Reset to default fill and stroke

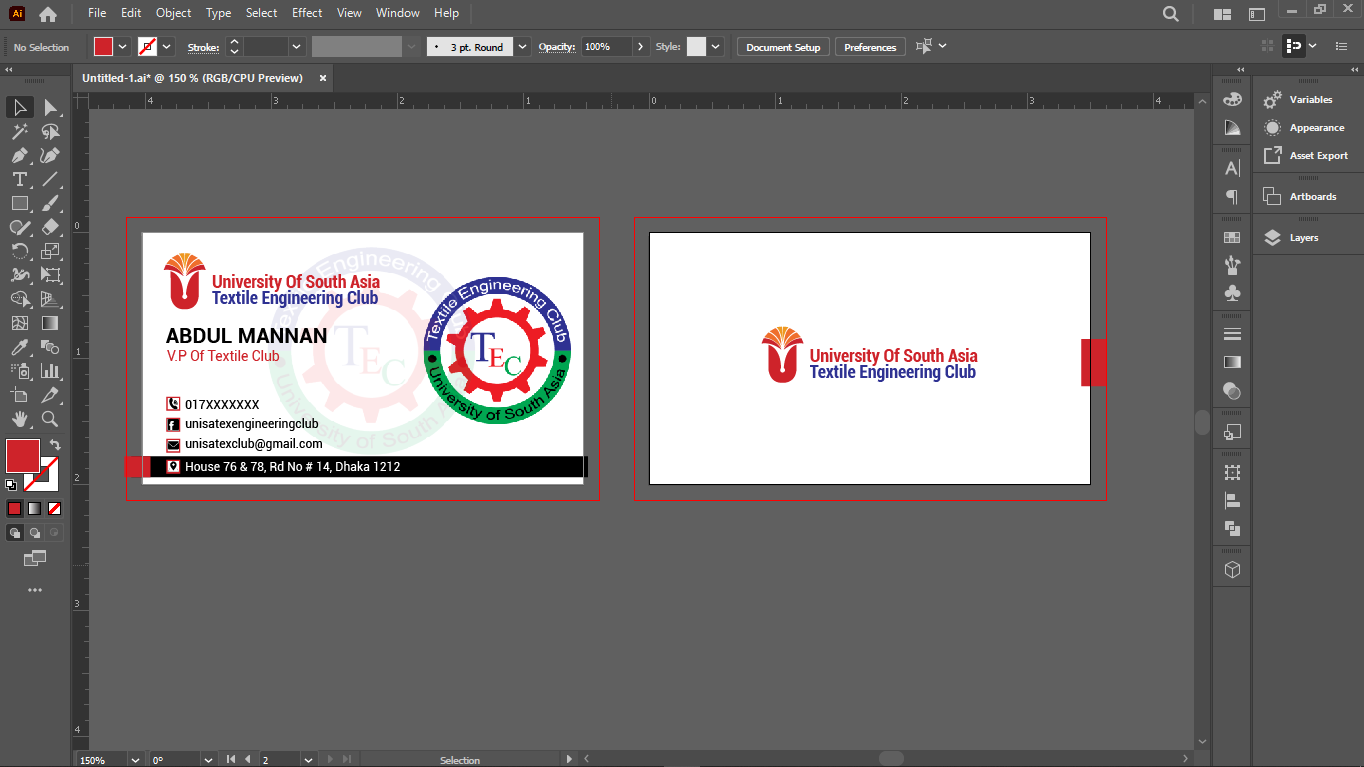tap(11, 485)
